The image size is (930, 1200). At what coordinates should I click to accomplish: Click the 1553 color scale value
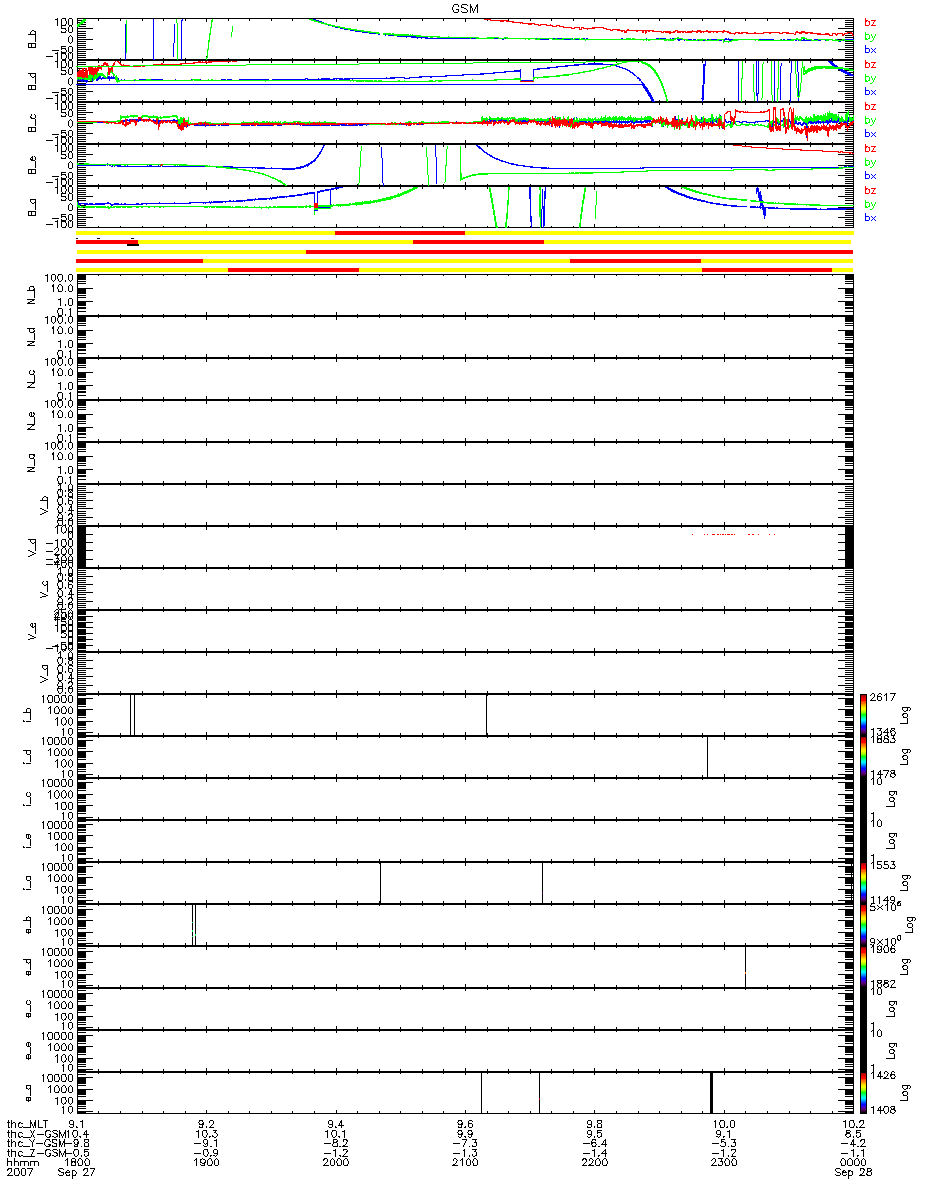(x=881, y=865)
